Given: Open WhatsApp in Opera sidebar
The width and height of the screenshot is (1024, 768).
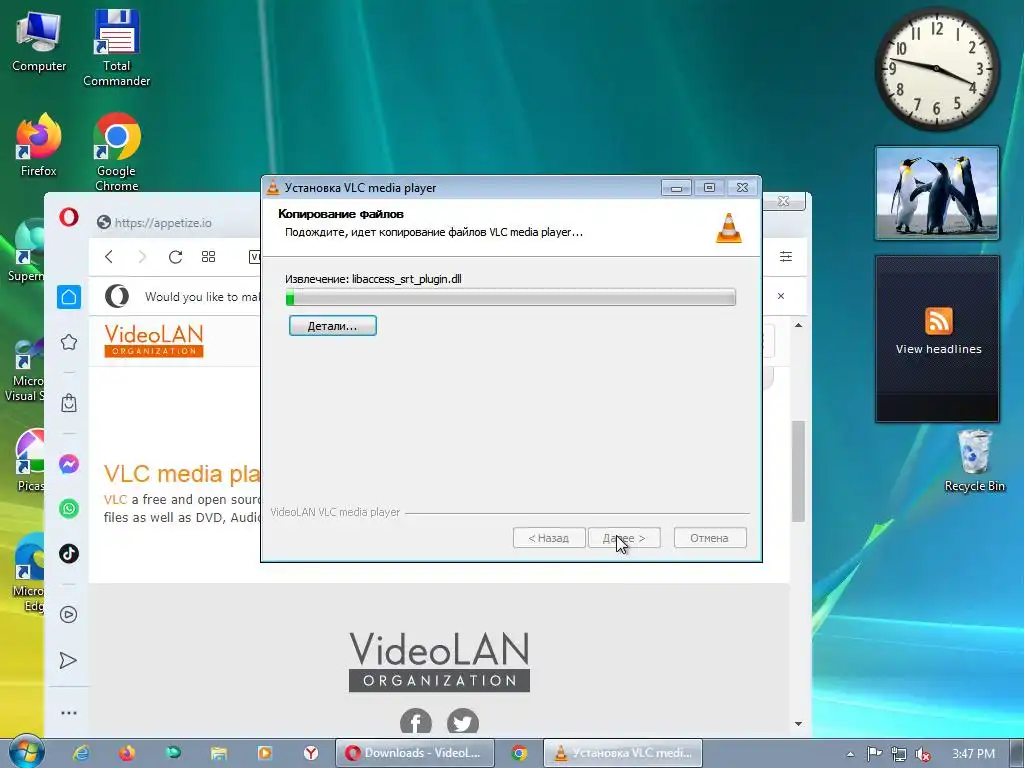Looking at the screenshot, I should (69, 508).
